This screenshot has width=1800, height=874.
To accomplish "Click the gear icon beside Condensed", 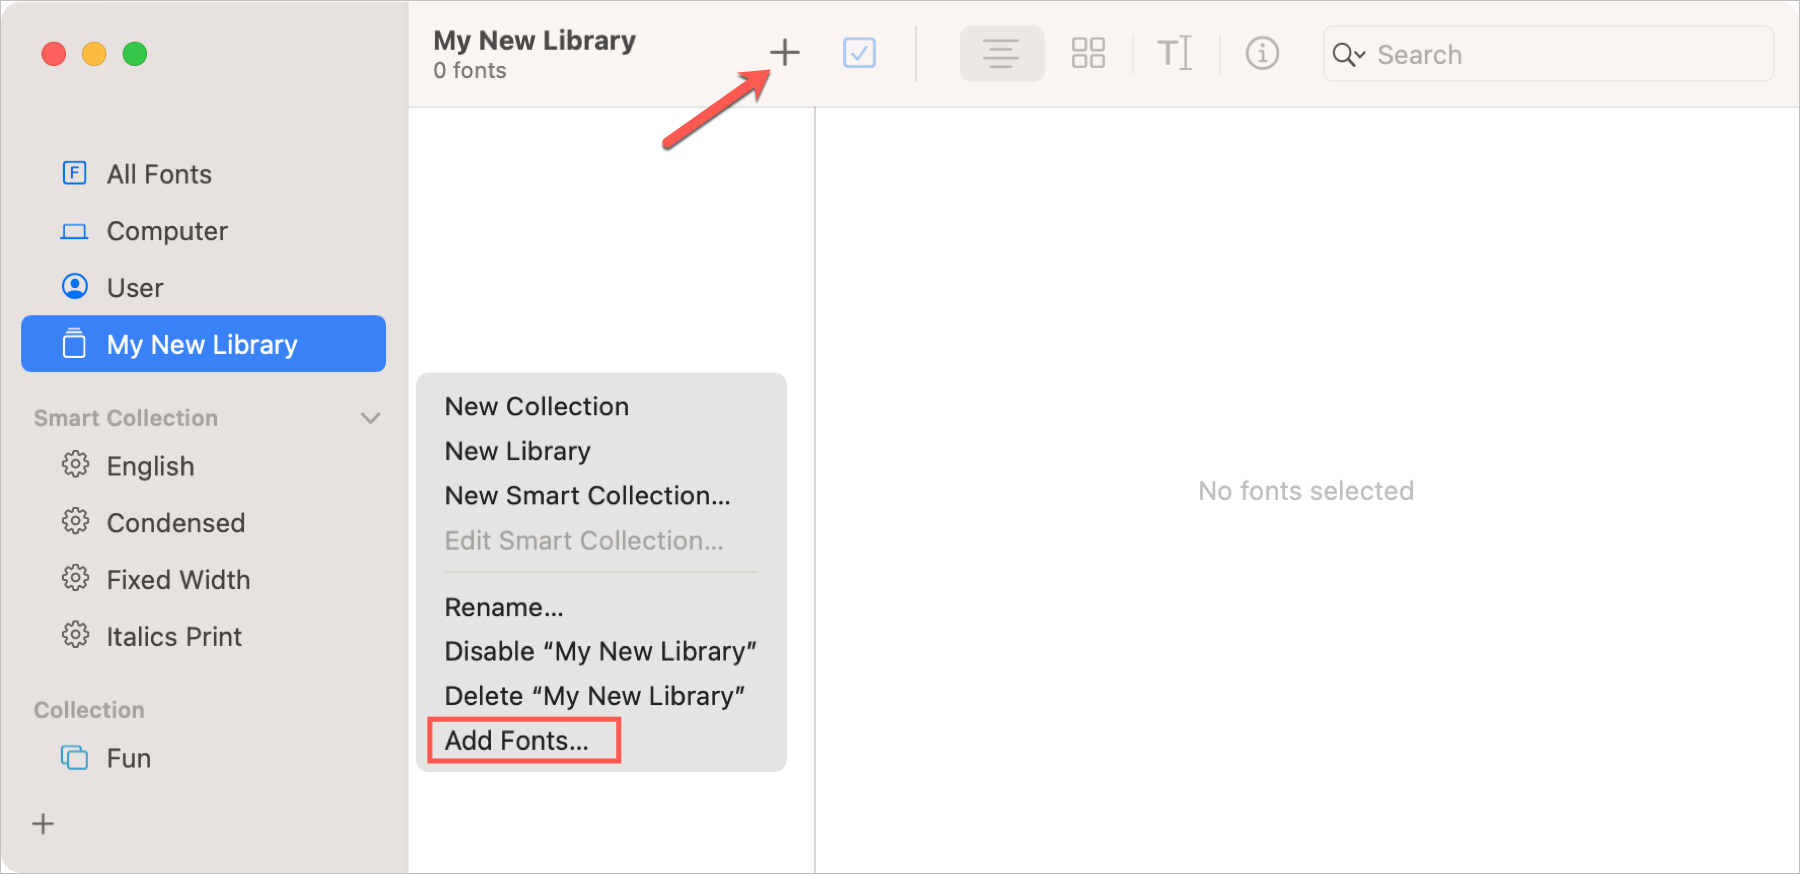I will pyautogui.click(x=75, y=521).
